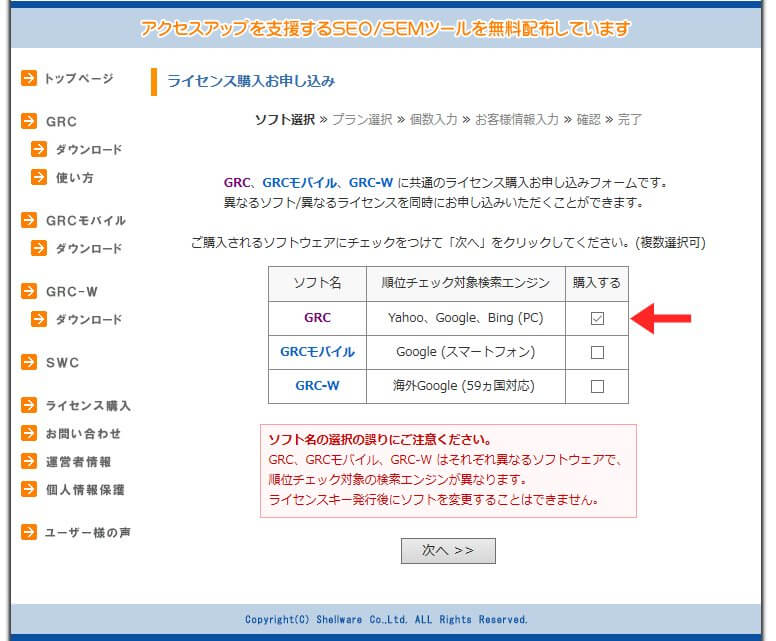Click the arrow icon next to GRC-W heading
Viewport: 776px width, 641px height.
coord(29,291)
